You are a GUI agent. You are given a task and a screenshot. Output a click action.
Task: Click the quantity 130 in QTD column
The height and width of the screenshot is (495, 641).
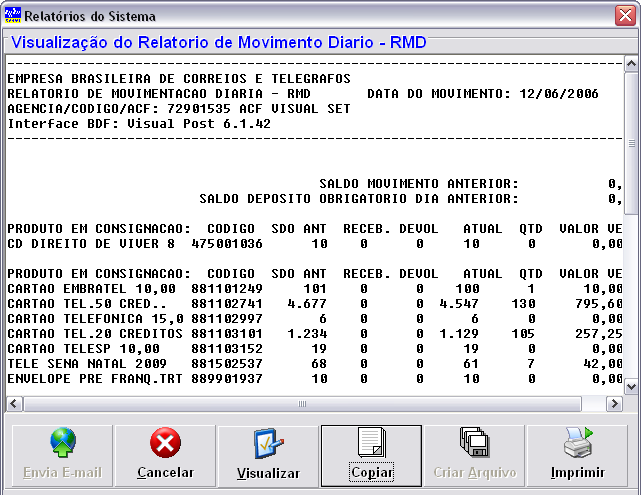click(x=523, y=304)
